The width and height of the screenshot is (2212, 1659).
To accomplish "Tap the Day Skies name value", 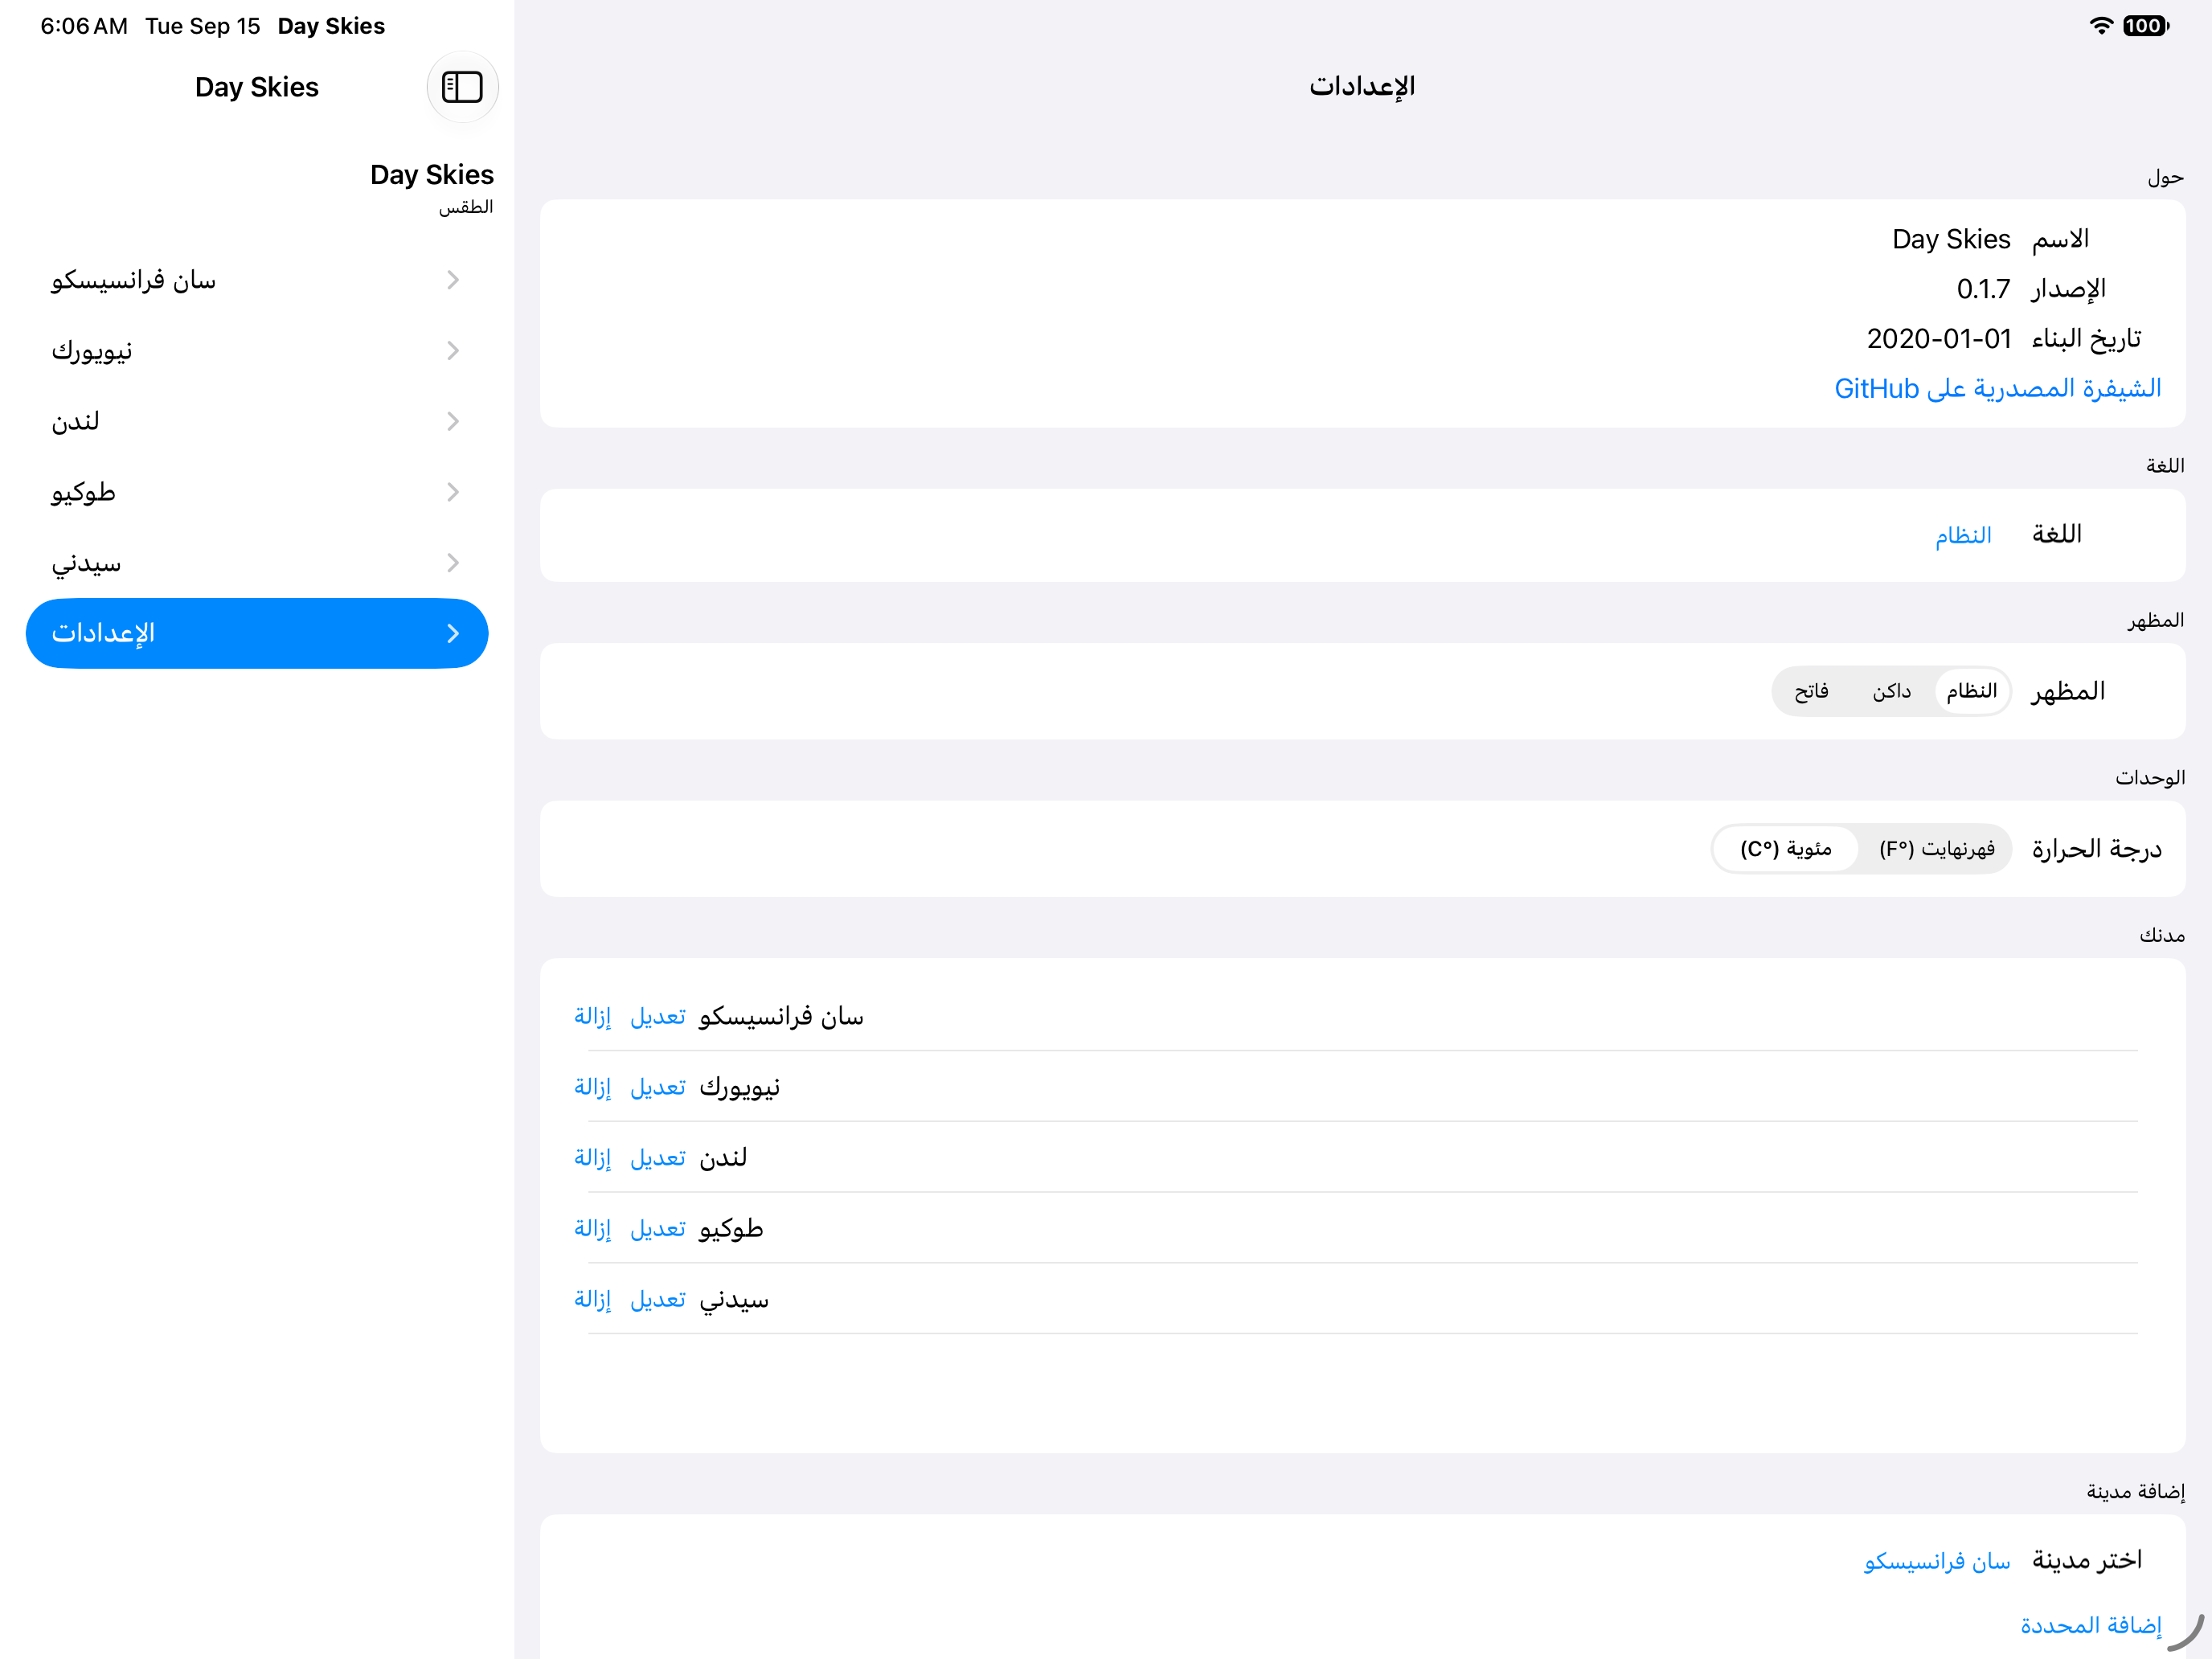I will [x=1951, y=240].
